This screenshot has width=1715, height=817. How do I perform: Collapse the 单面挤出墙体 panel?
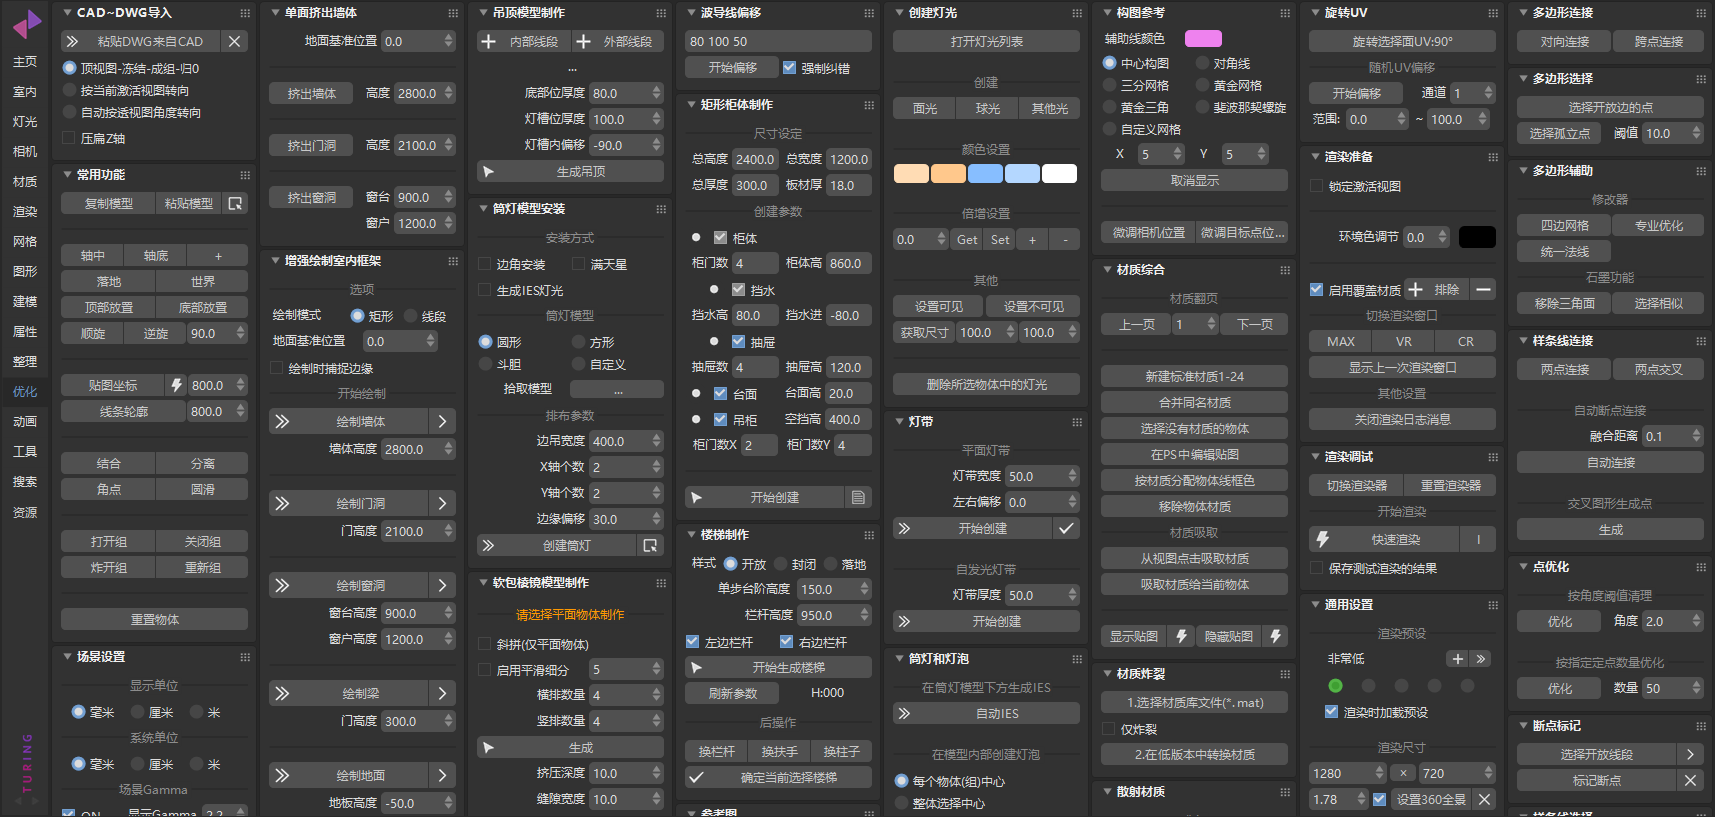click(x=275, y=13)
